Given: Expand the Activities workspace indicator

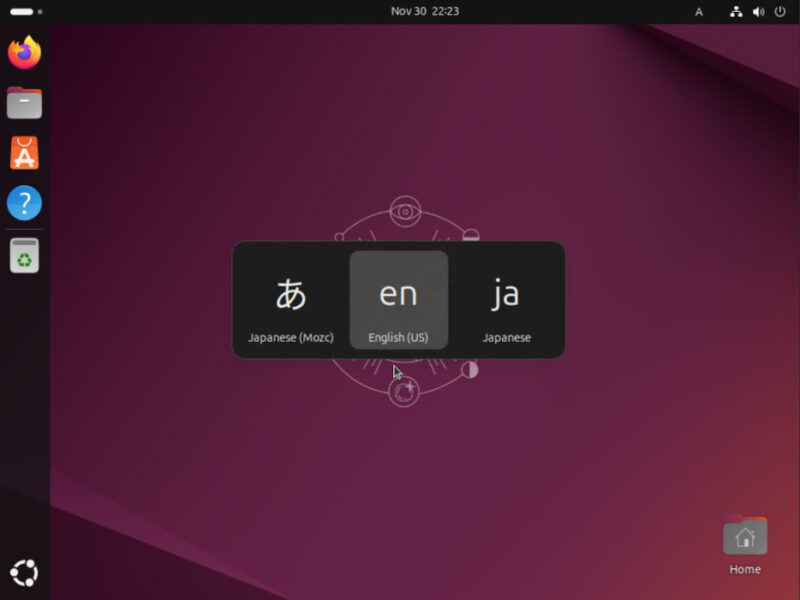Looking at the screenshot, I should [x=23, y=11].
